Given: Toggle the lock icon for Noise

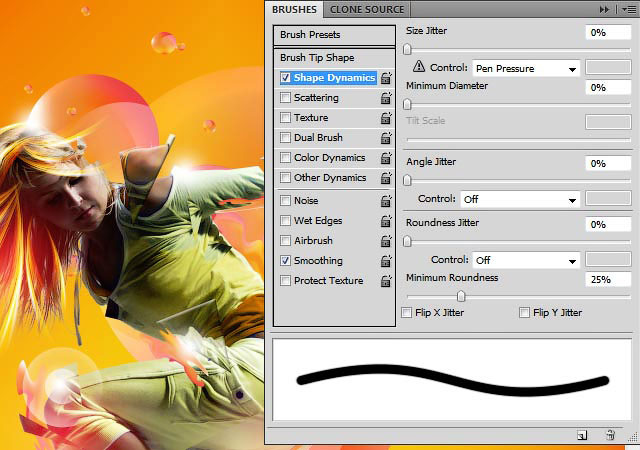Looking at the screenshot, I should pos(386,201).
